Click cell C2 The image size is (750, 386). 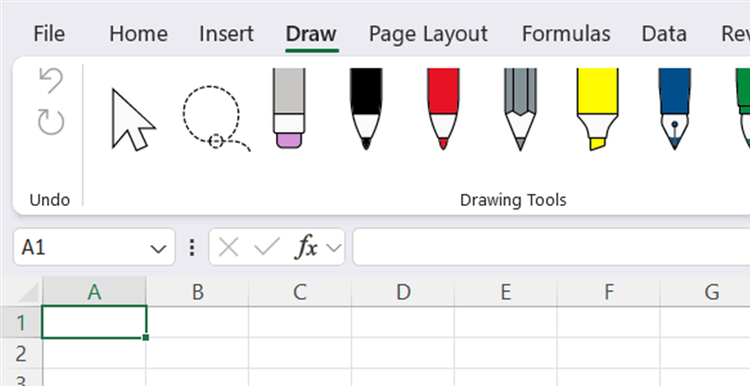[300, 353]
